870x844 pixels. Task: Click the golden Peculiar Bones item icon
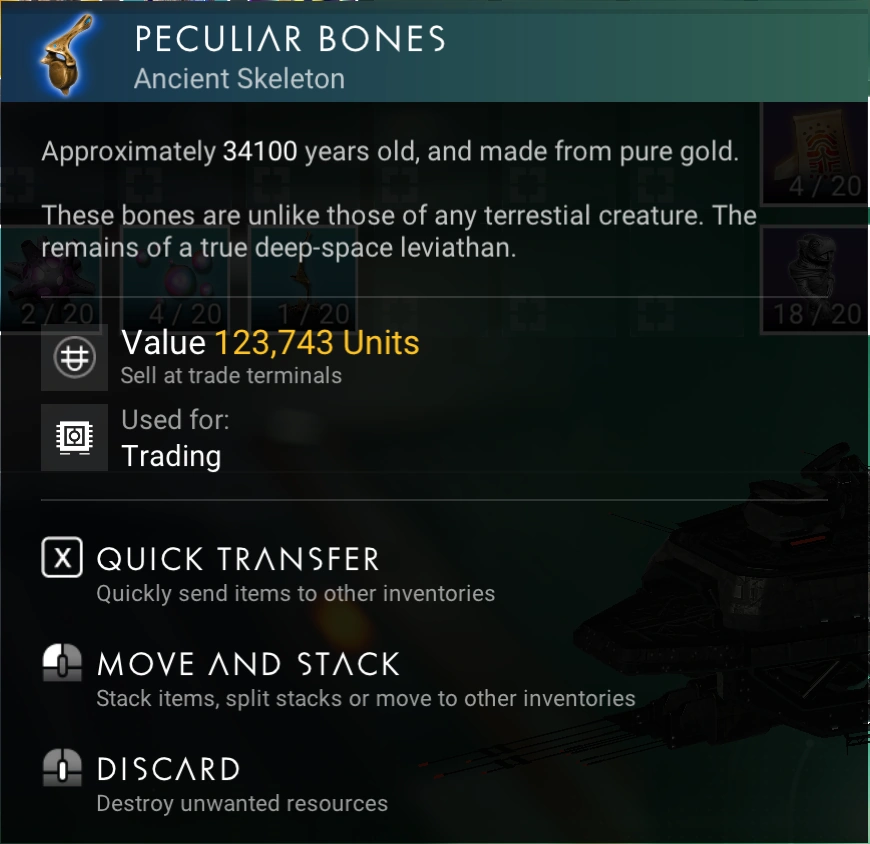(65, 55)
